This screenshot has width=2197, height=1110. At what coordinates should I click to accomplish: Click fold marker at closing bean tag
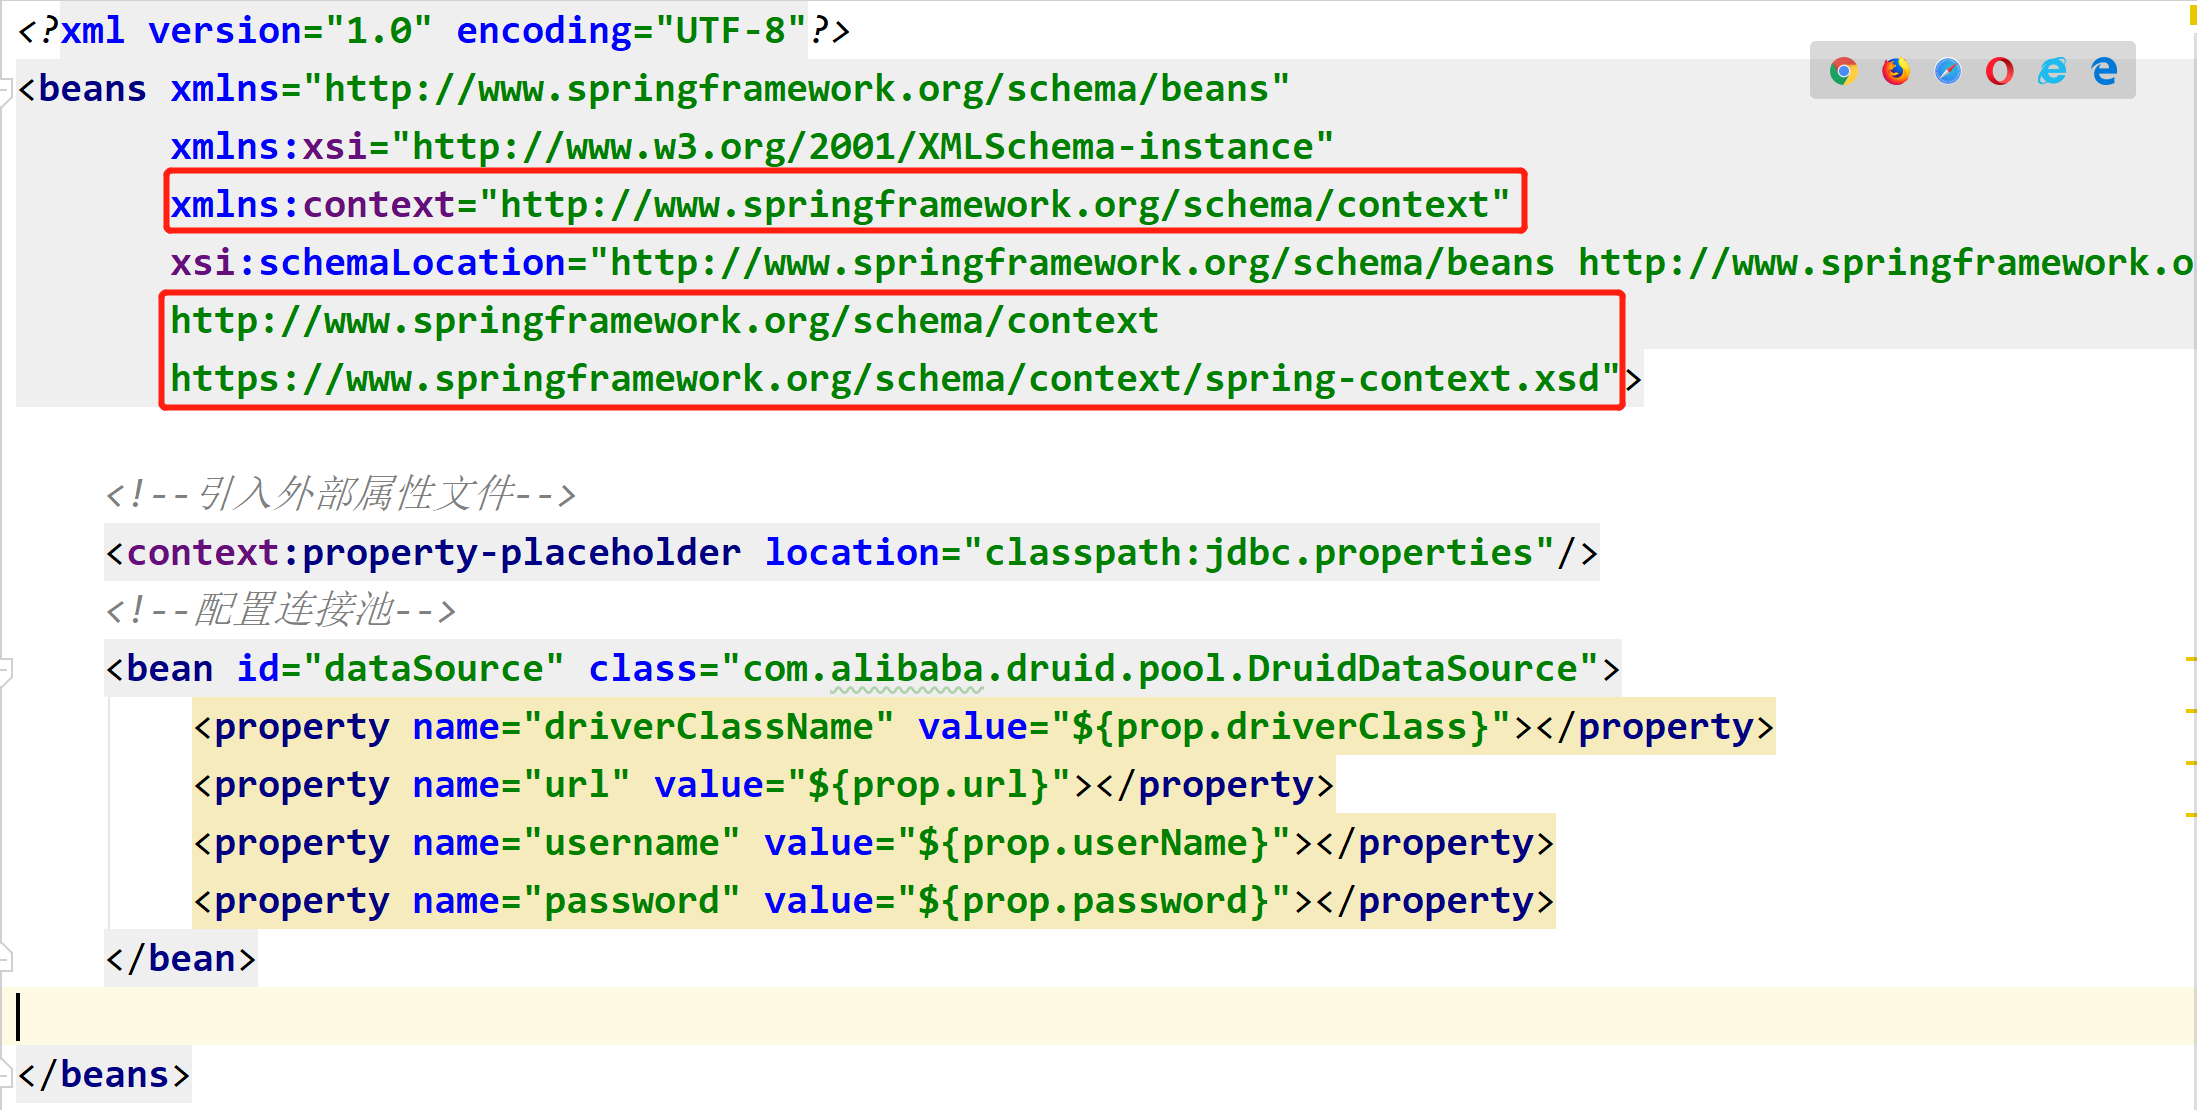point(6,958)
